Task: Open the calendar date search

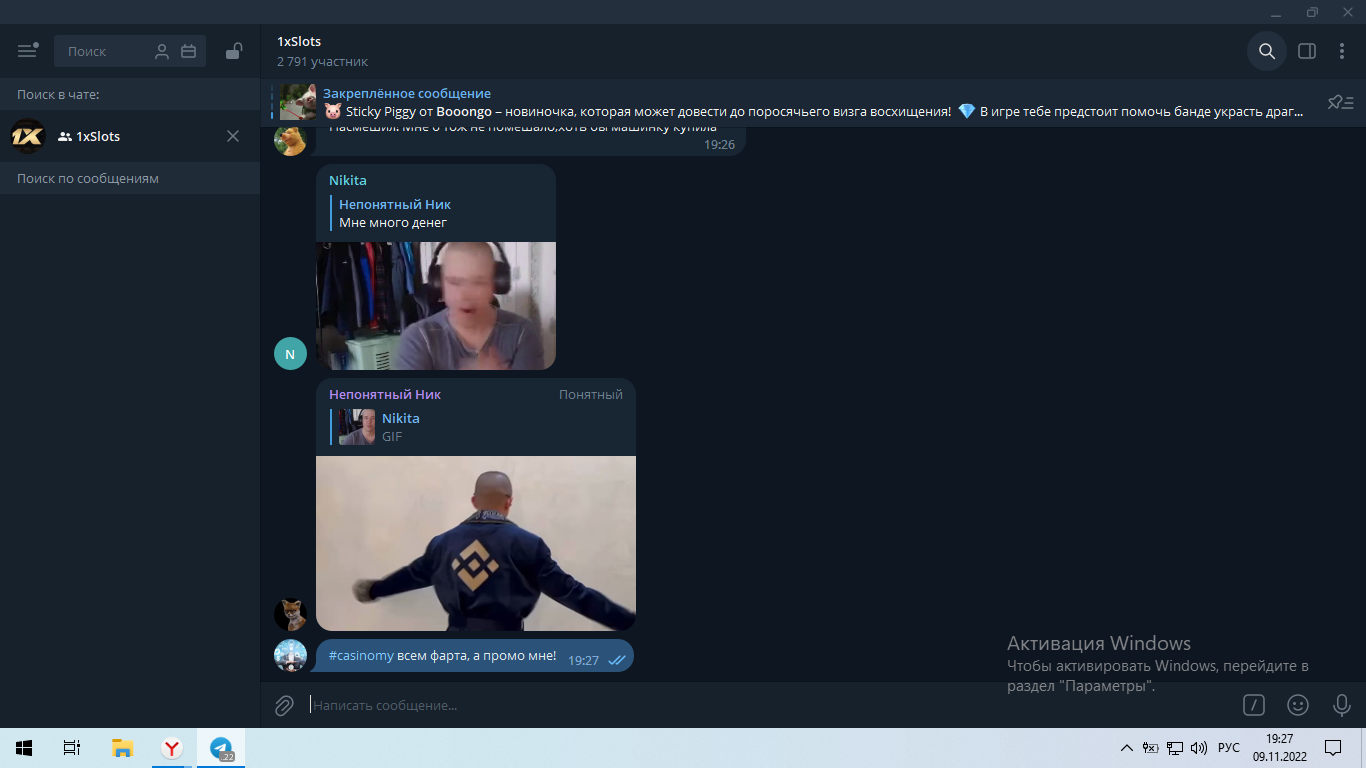Action: point(189,50)
